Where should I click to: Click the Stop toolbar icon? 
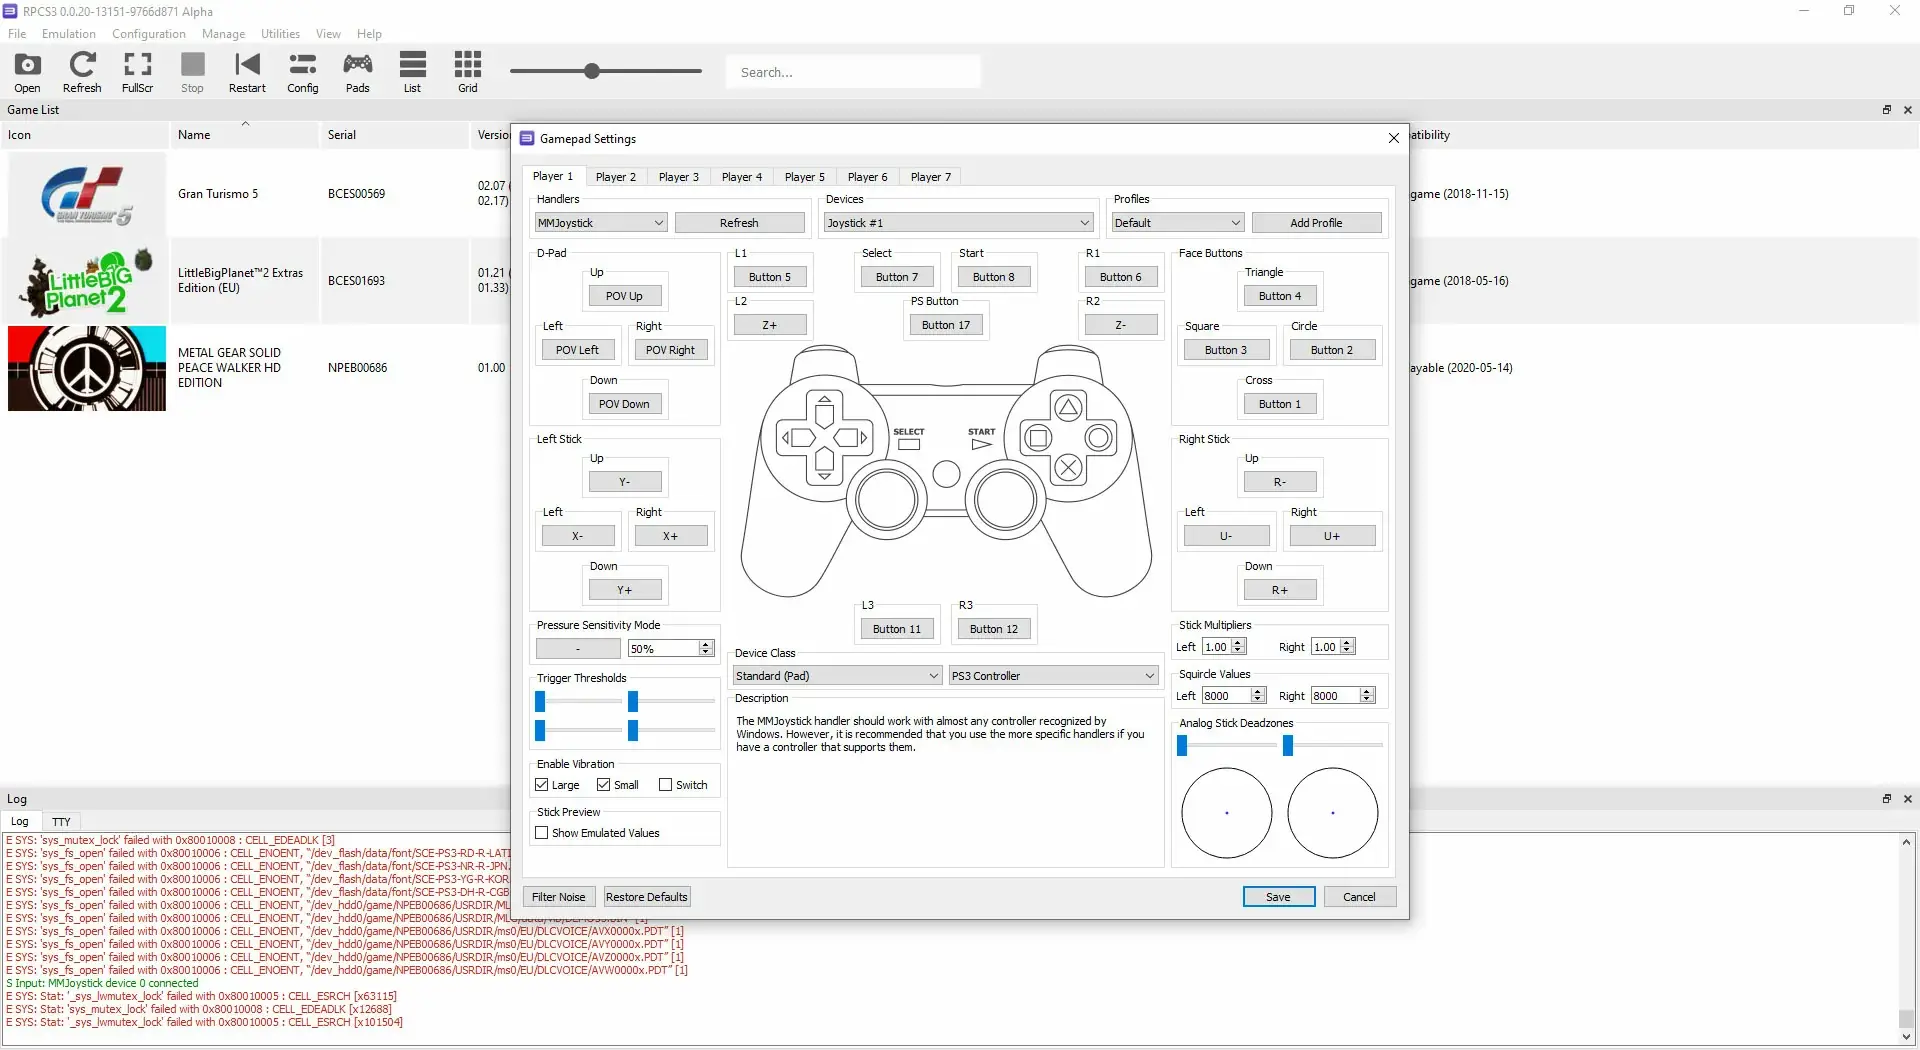[x=192, y=72]
